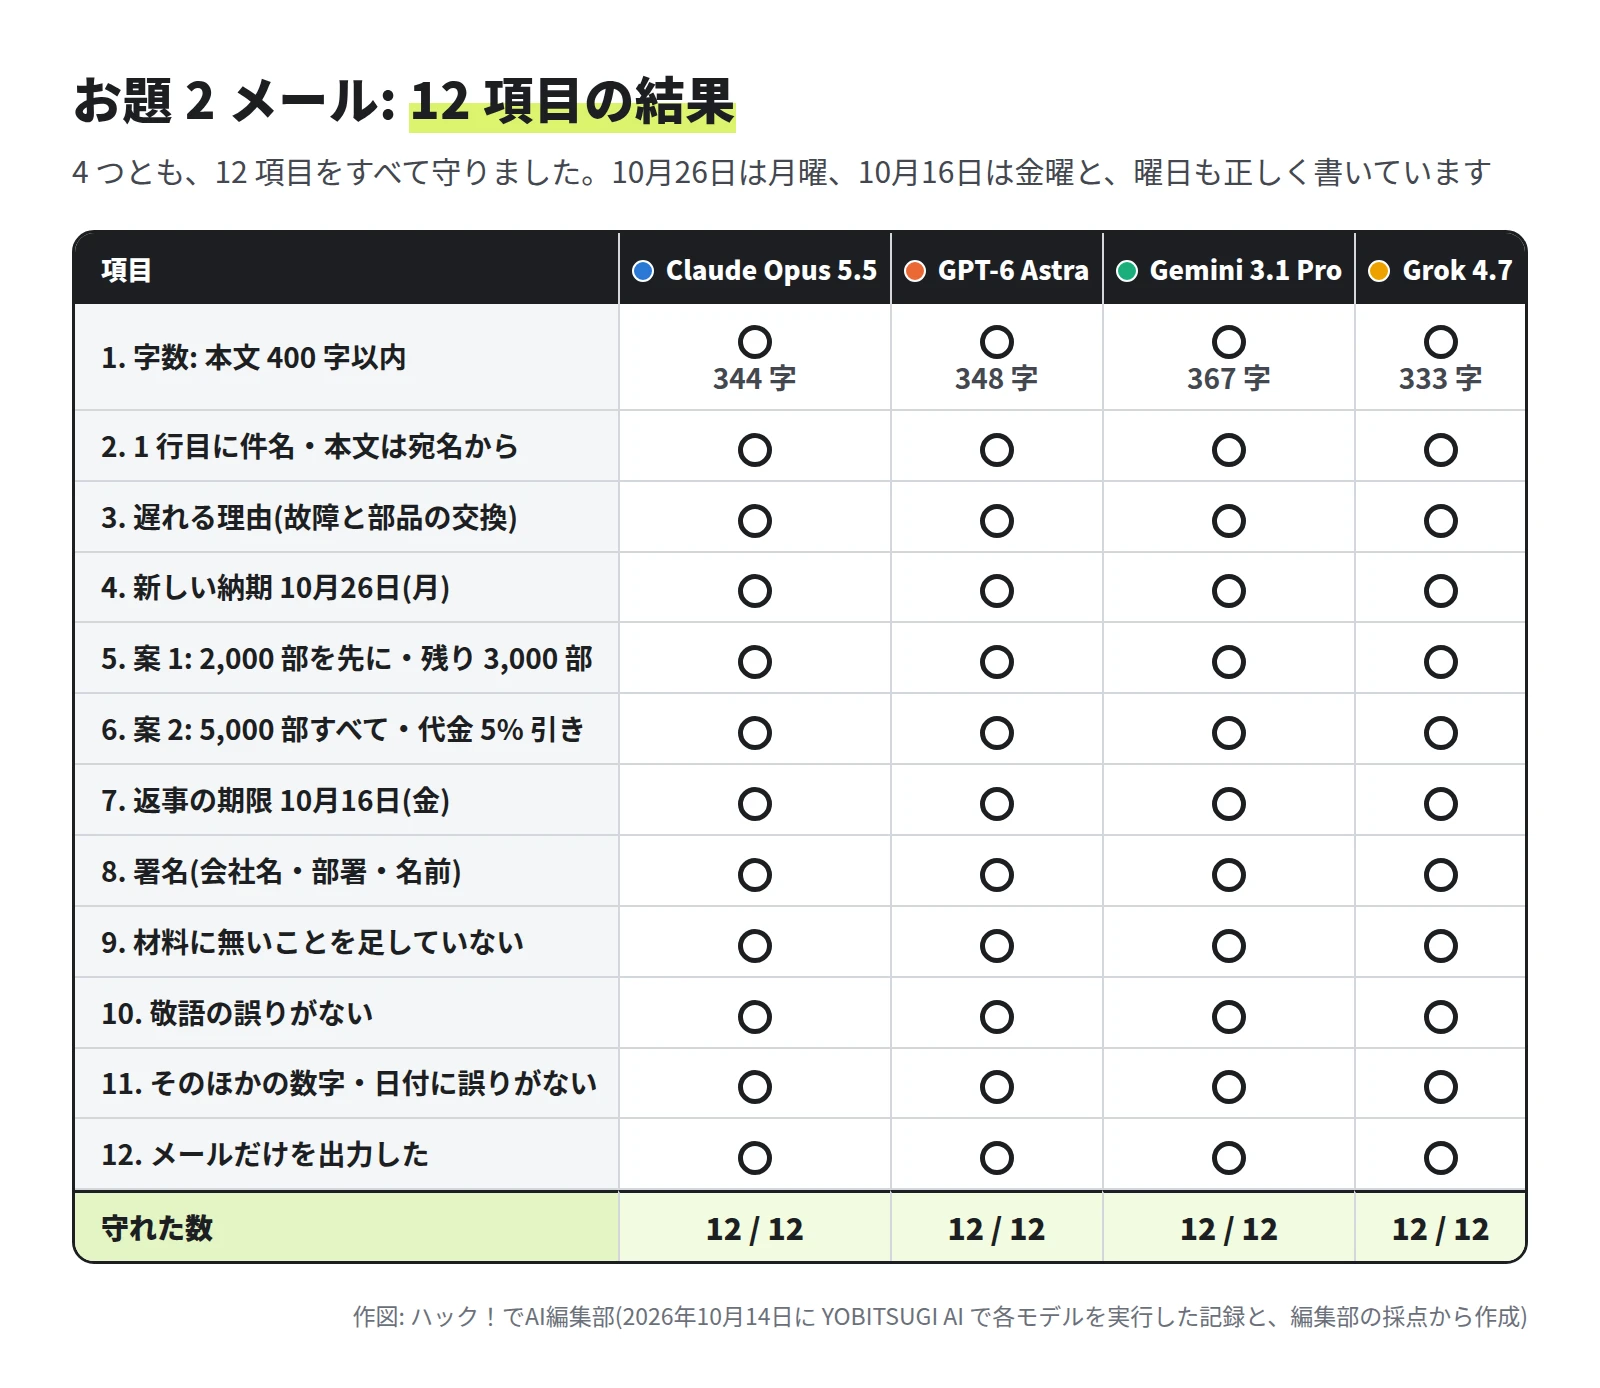The height and width of the screenshot is (1388, 1600).
Task: Click the orange-red dot beside GPT-6 Astra
Action: [x=915, y=271]
